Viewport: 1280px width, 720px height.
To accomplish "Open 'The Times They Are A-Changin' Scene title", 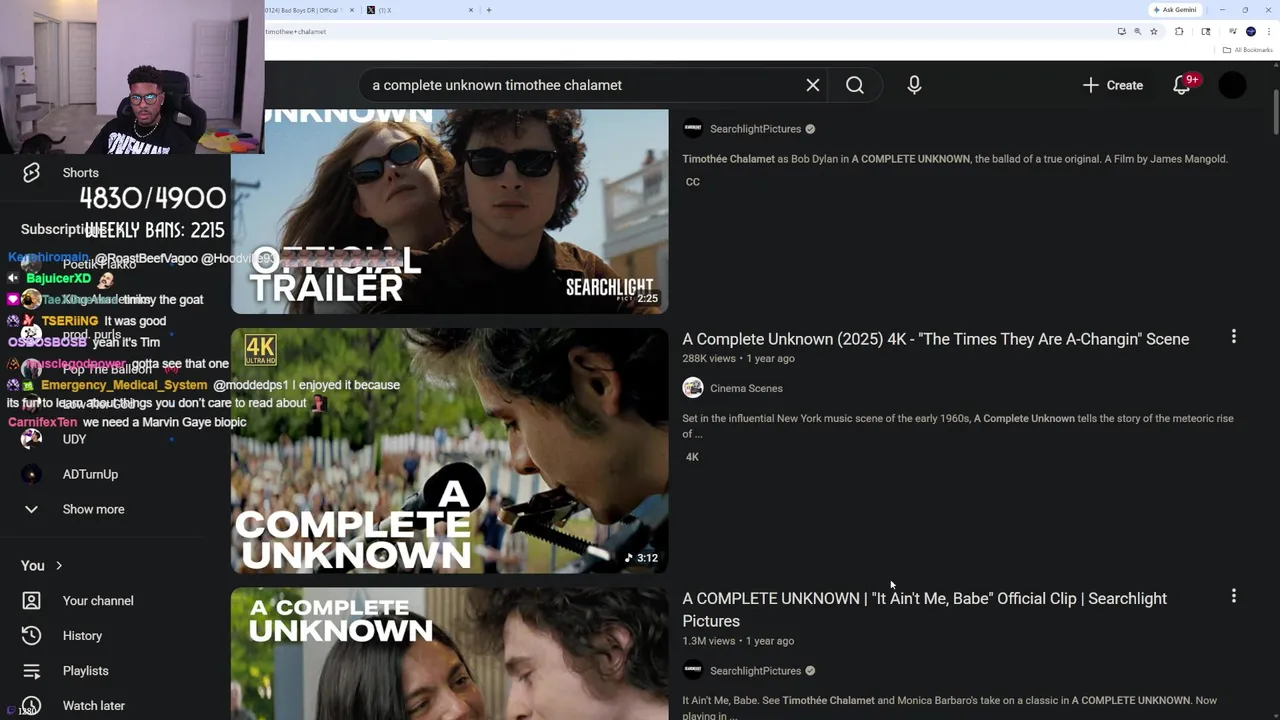I will pyautogui.click(x=935, y=339).
